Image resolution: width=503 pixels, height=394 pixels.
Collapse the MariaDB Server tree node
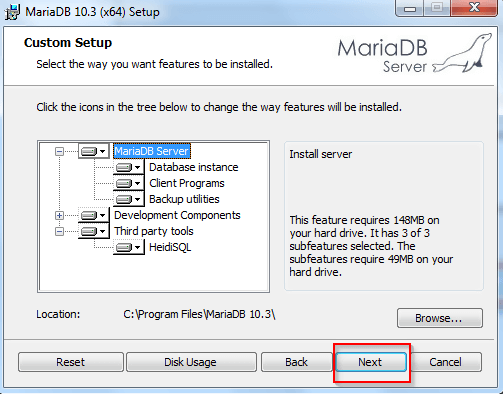click(x=59, y=152)
